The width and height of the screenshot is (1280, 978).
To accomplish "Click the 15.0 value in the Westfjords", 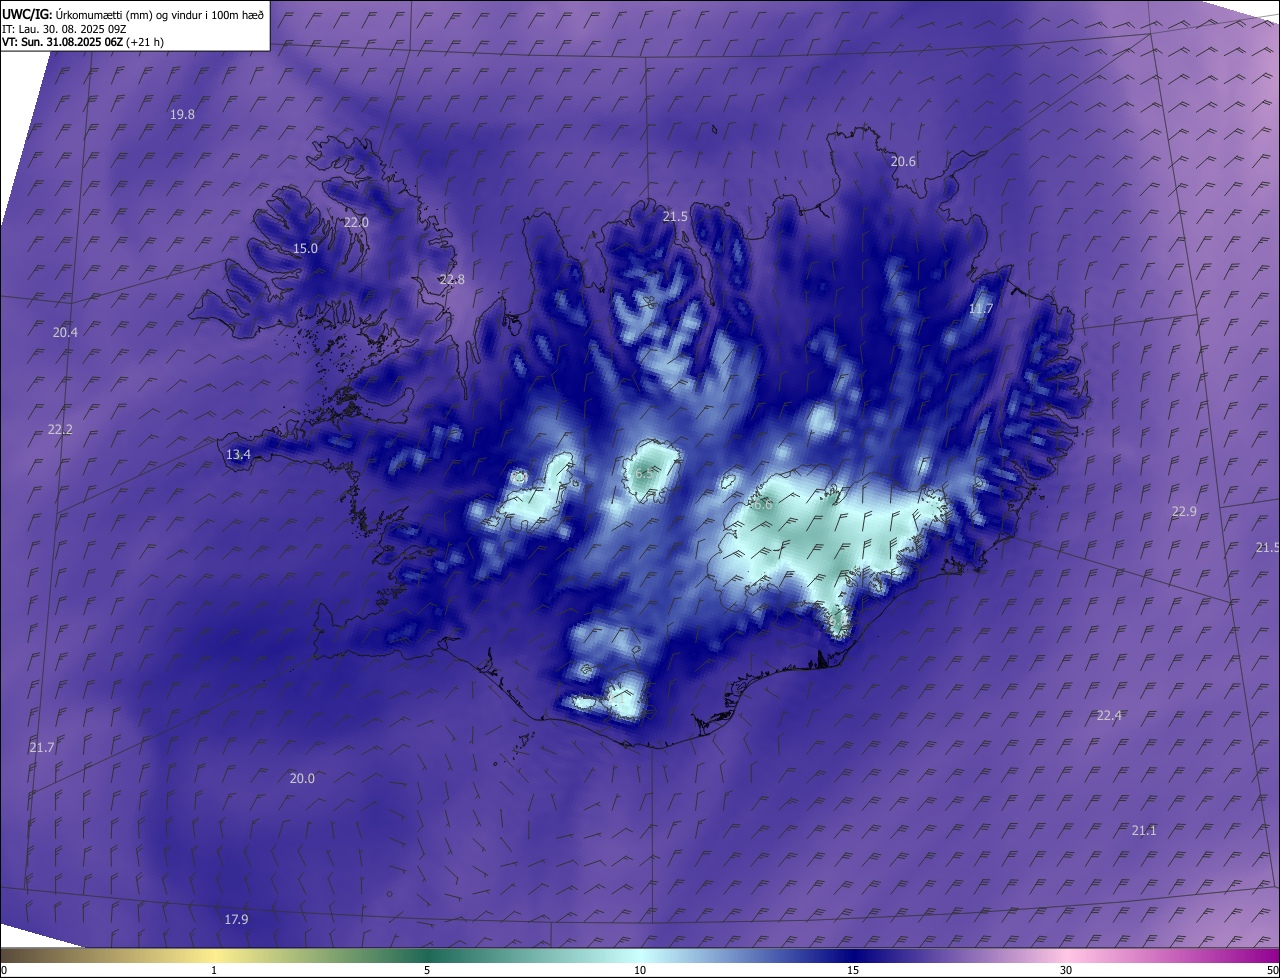I will (305, 249).
